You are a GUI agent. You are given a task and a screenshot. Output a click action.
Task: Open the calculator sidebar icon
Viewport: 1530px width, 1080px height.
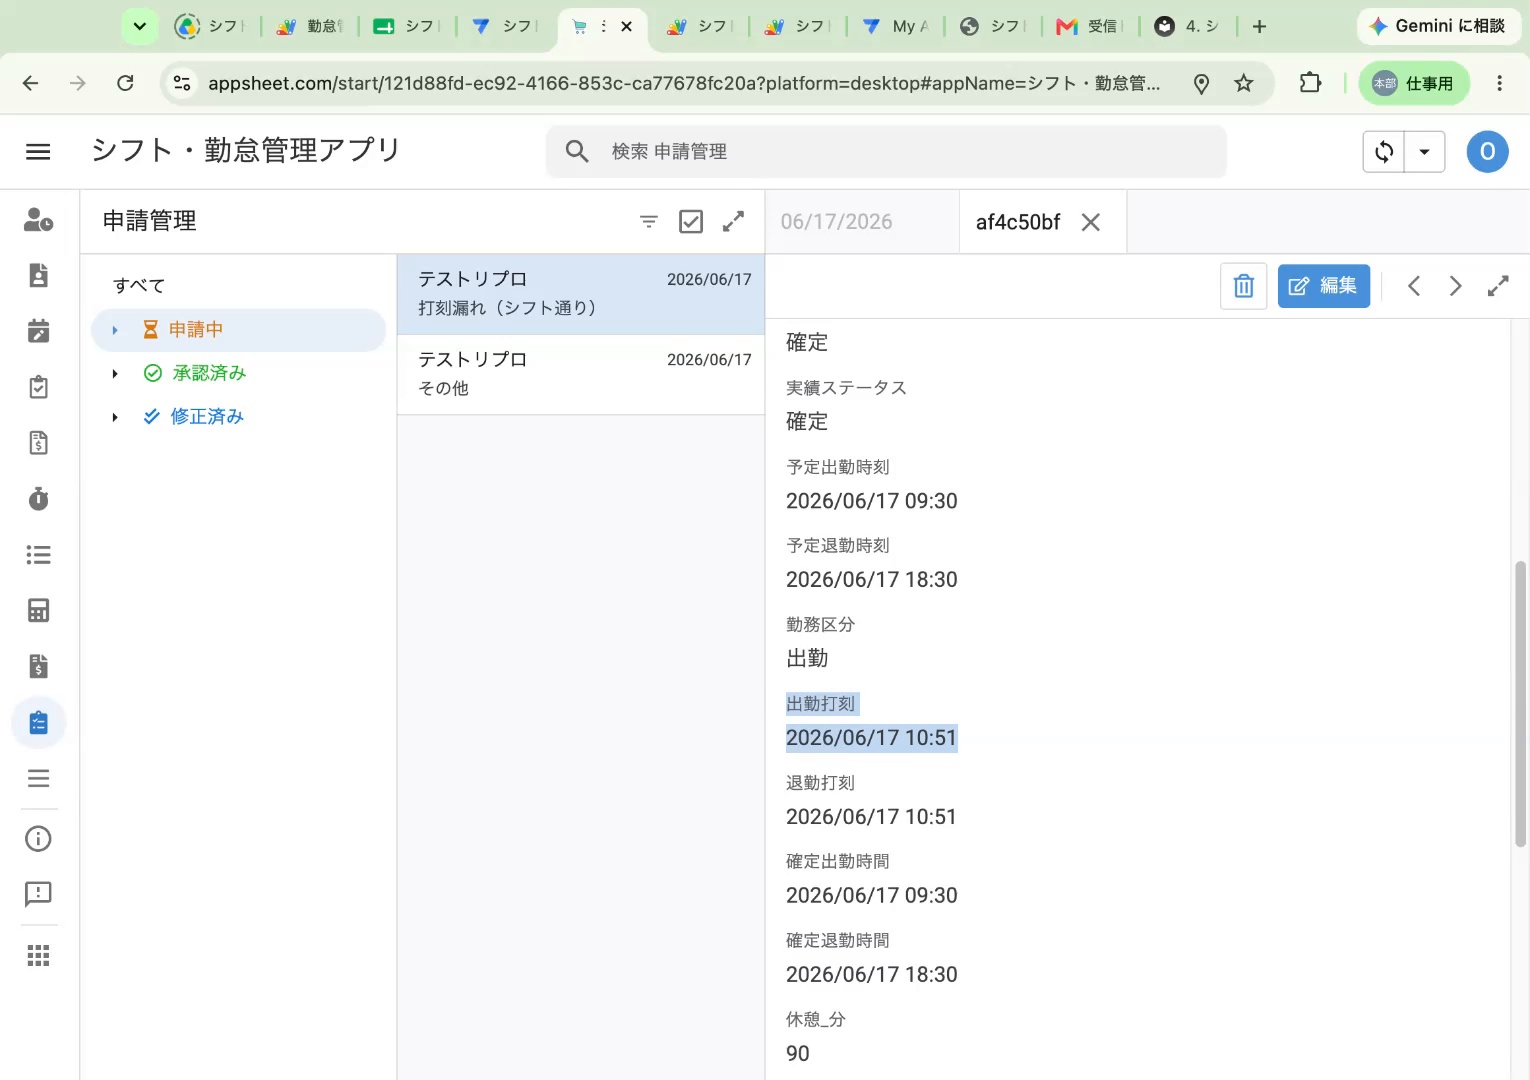coord(38,610)
